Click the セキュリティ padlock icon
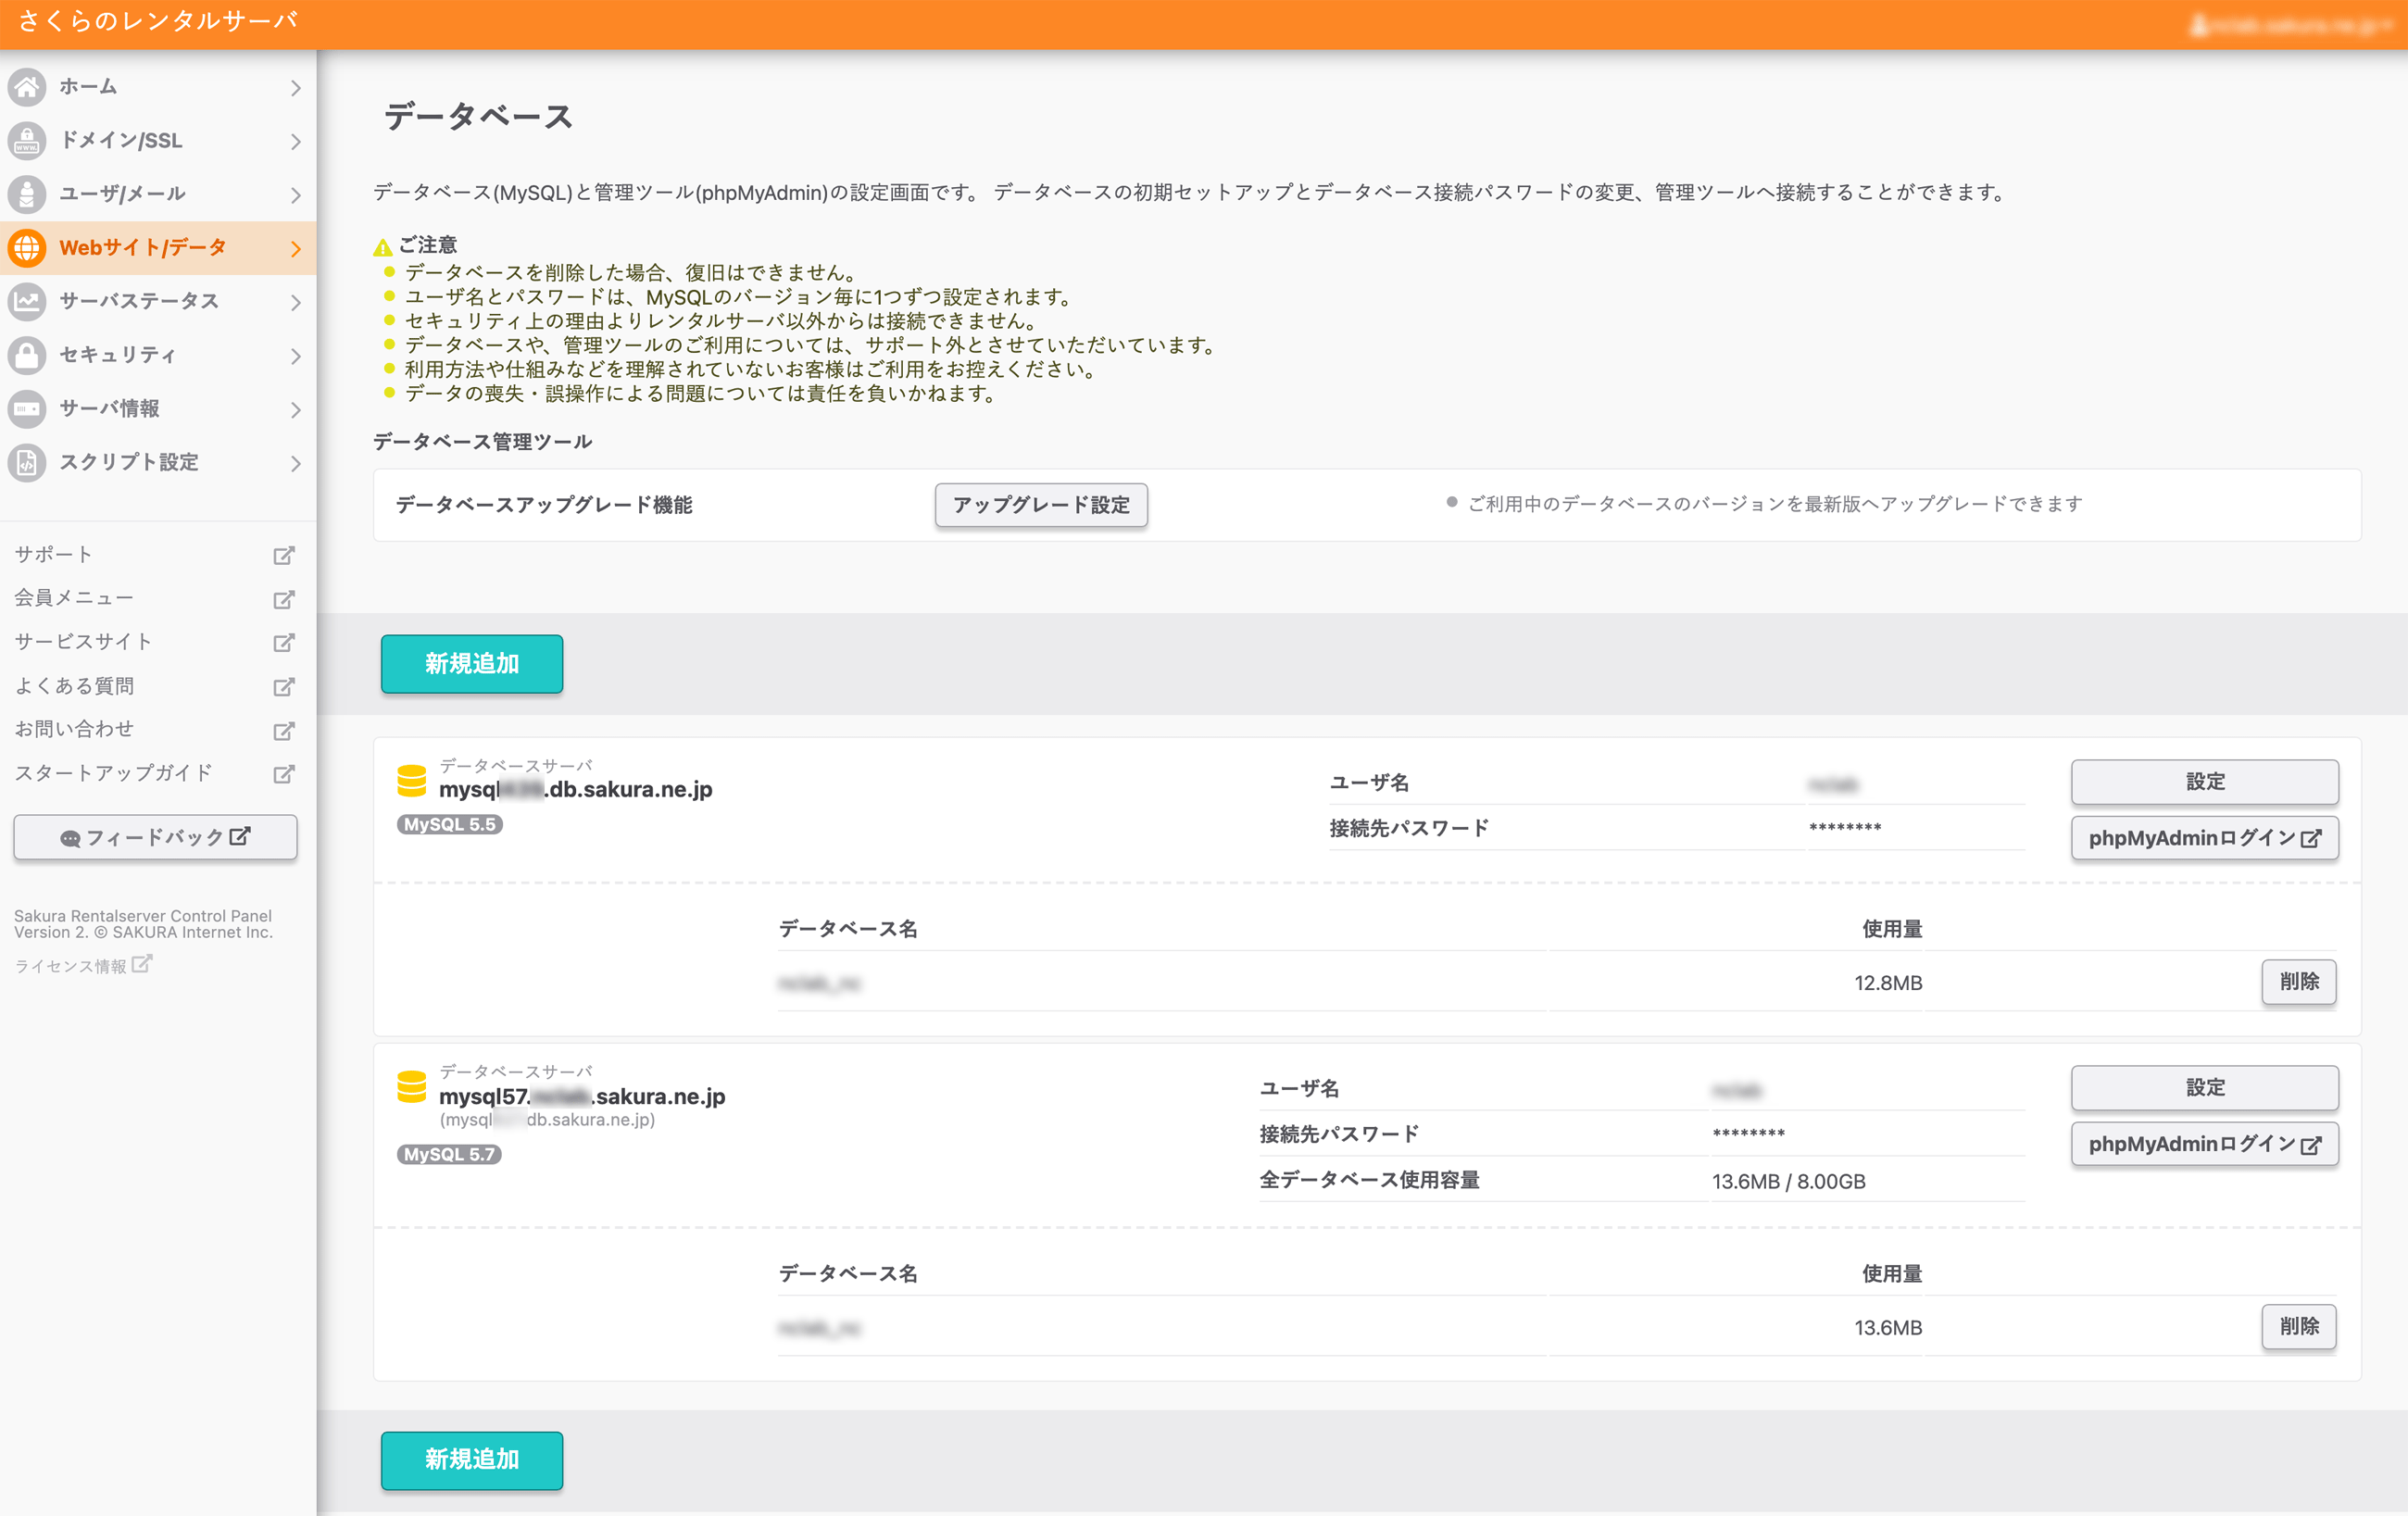The image size is (2408, 1516). tap(27, 355)
